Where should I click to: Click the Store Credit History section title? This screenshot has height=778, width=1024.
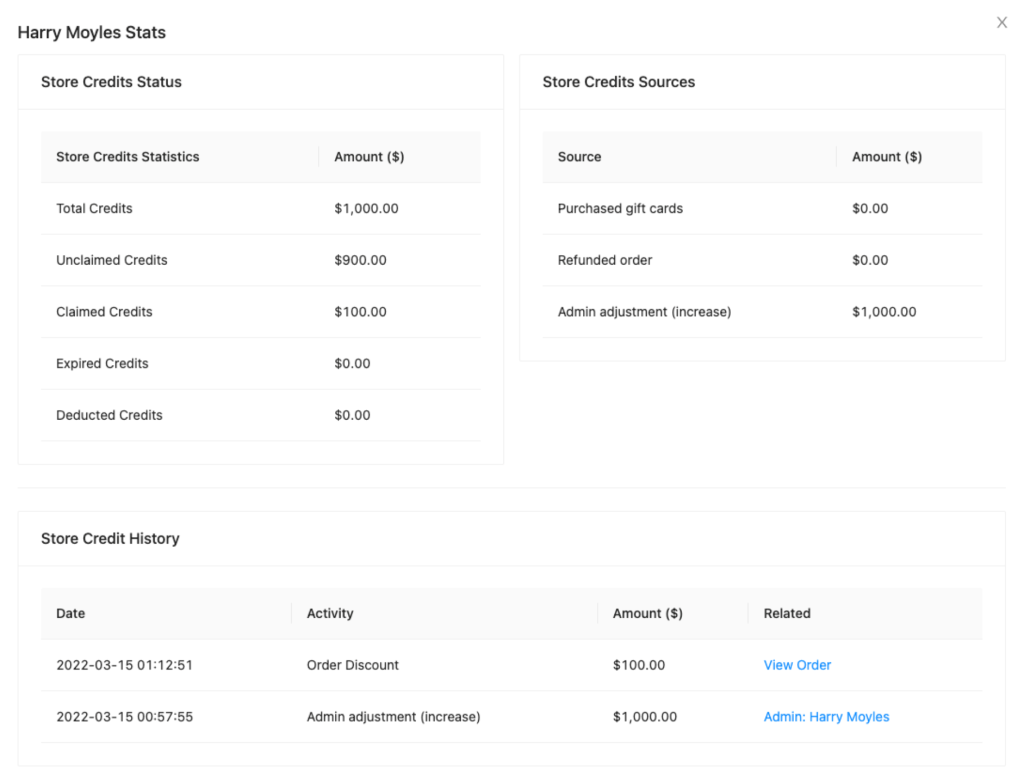point(110,538)
